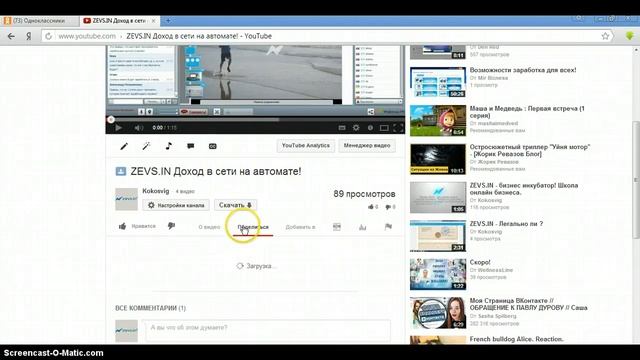Viewport: 640px width, 360px height.
Task: Open the transcript icon under video
Action: [337, 227]
